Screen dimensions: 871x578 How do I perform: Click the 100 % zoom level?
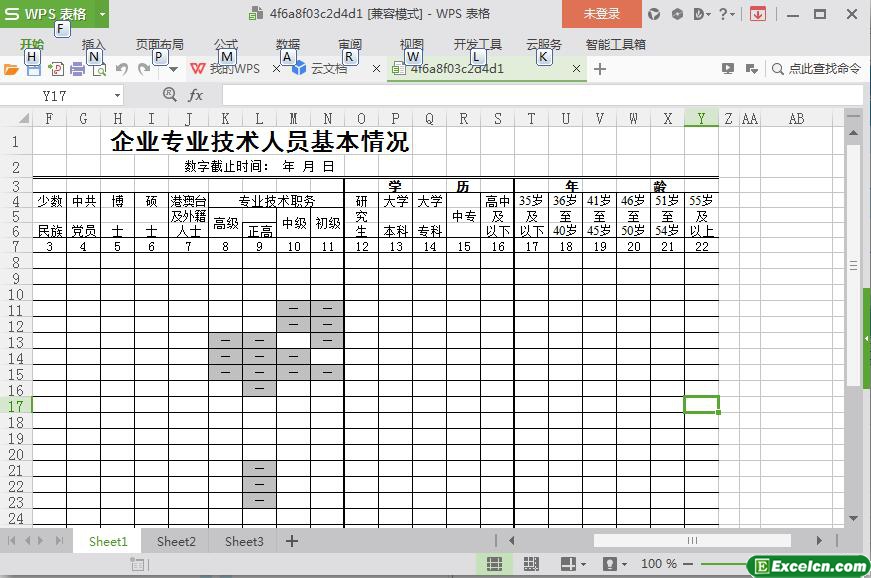click(659, 564)
